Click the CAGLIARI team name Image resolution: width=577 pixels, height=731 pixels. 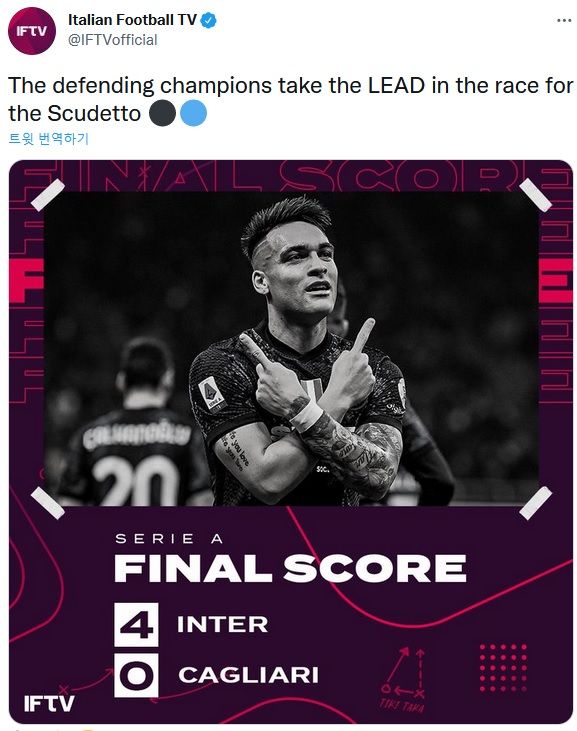point(248,675)
